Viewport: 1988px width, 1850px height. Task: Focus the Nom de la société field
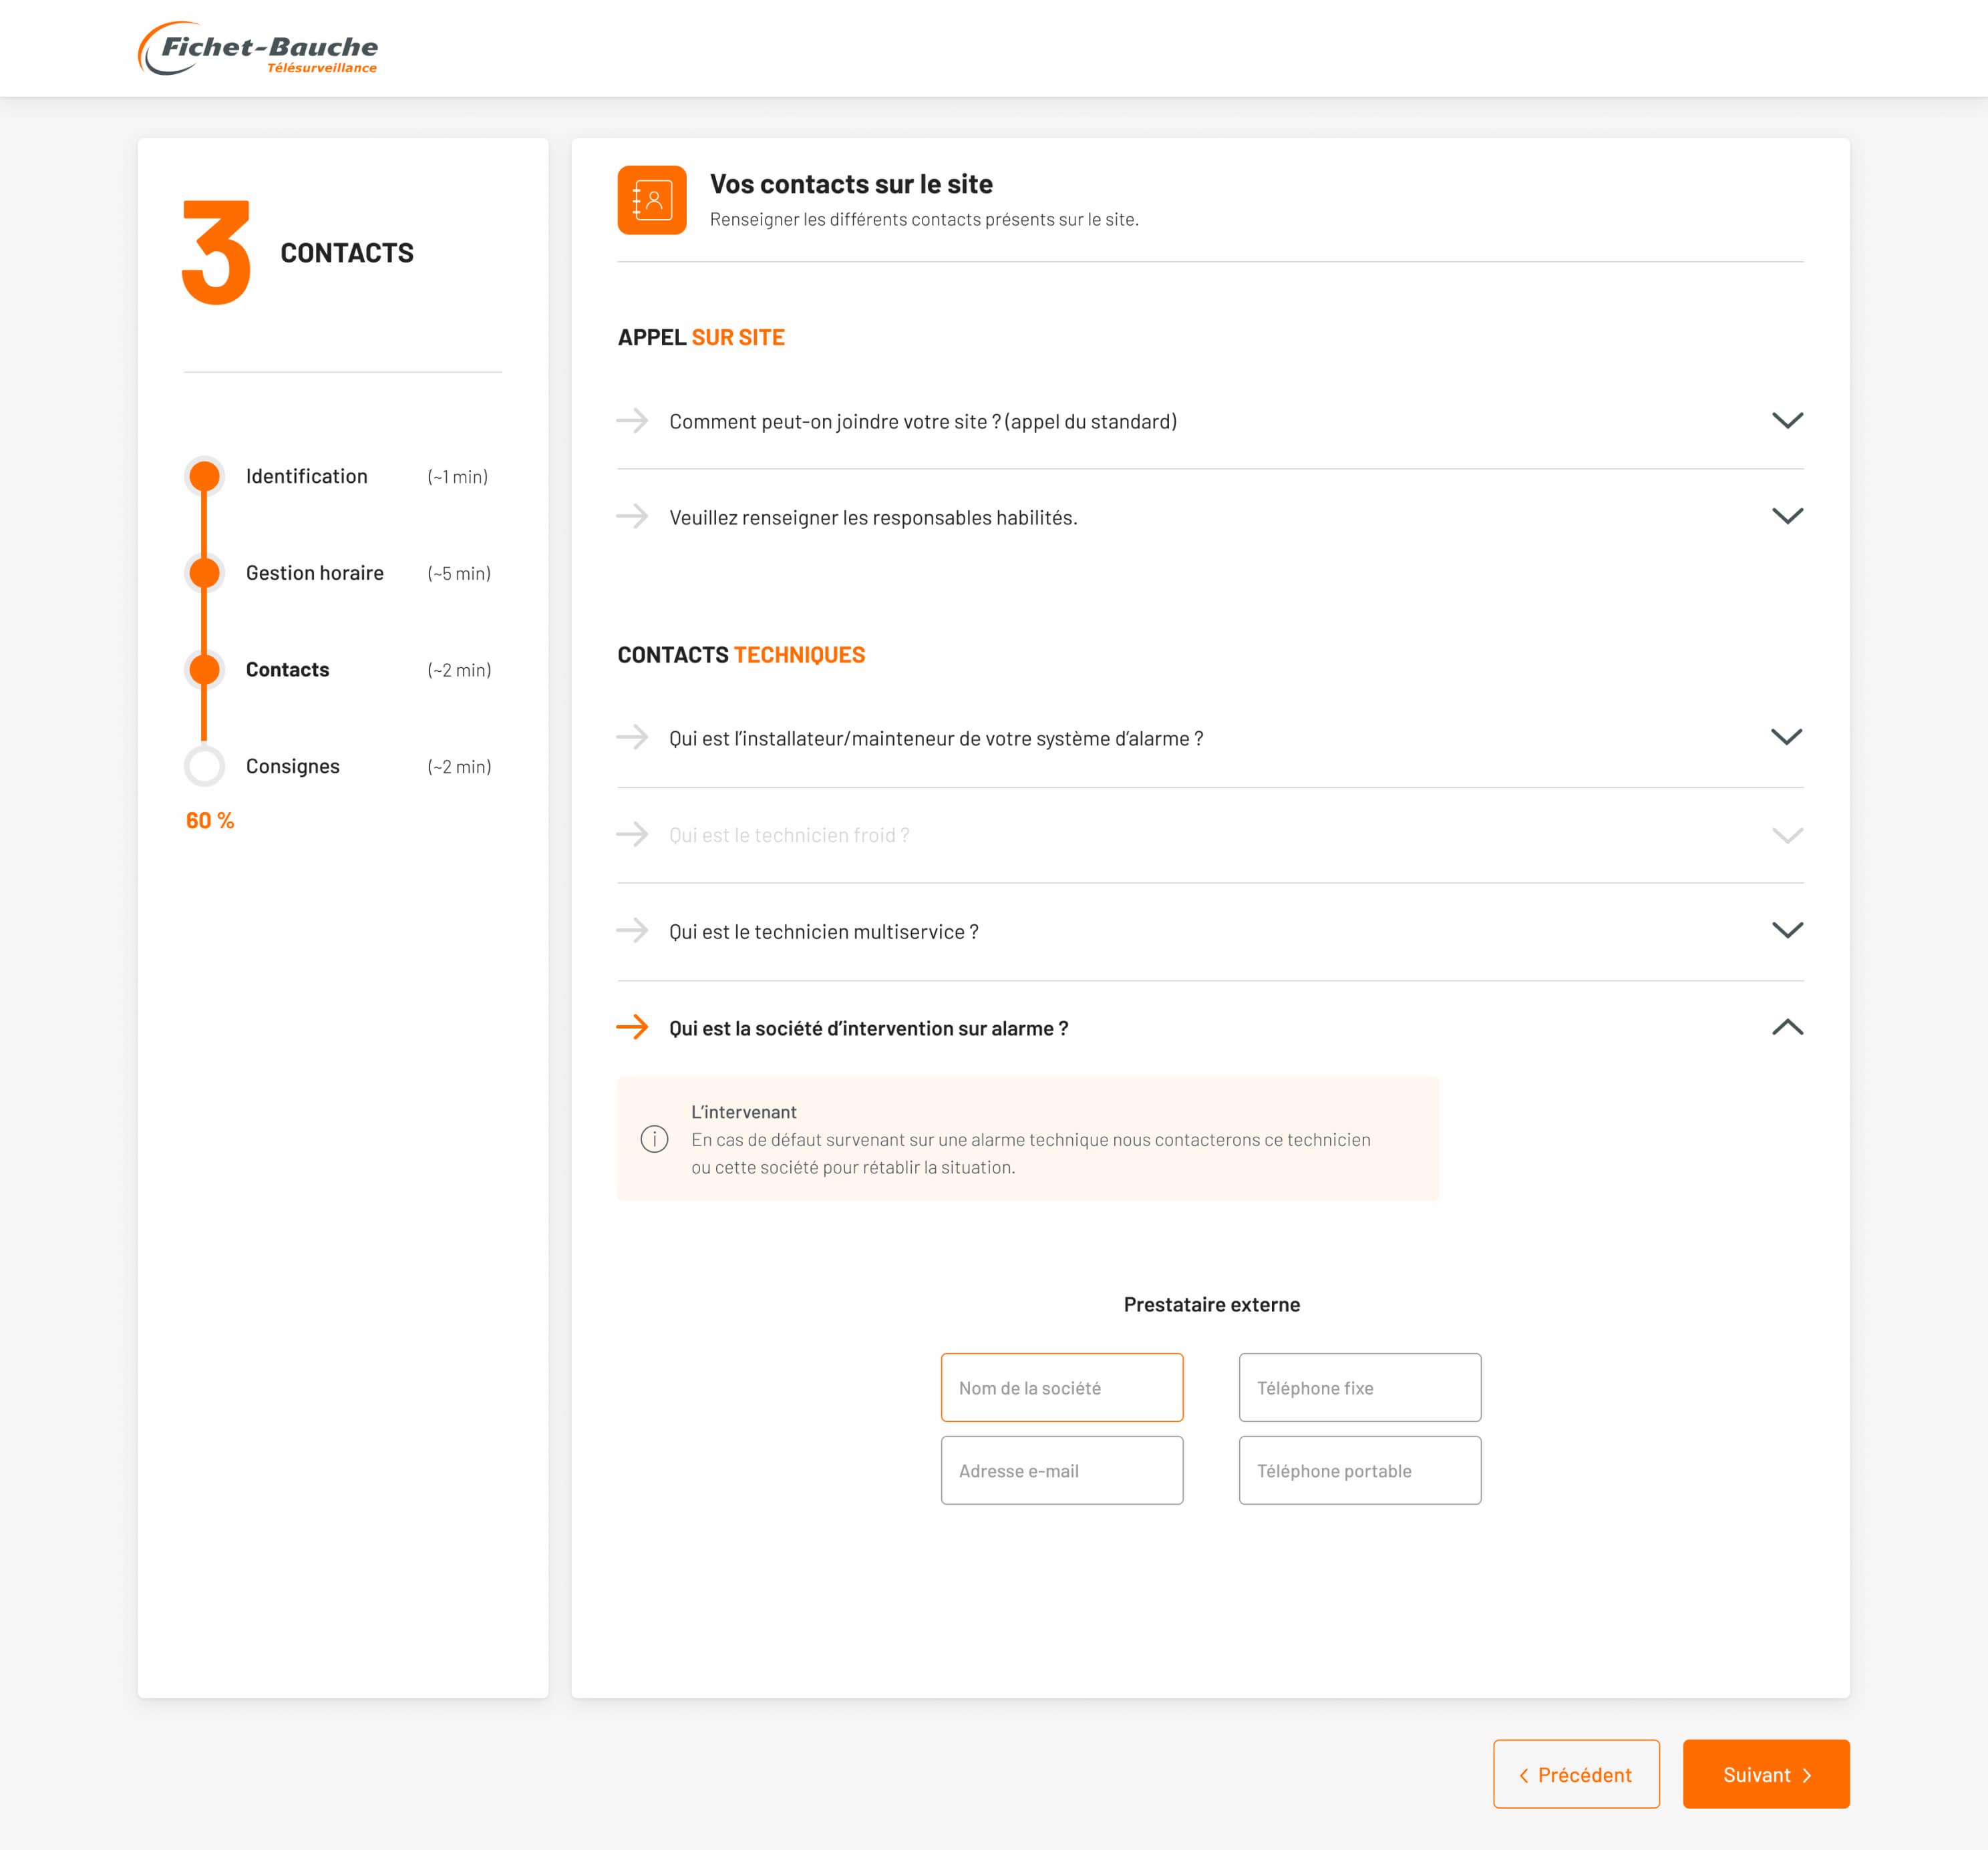tap(1061, 1387)
